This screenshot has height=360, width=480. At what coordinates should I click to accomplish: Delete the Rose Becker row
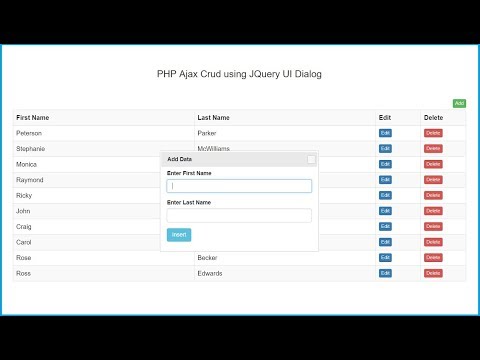(x=433, y=258)
